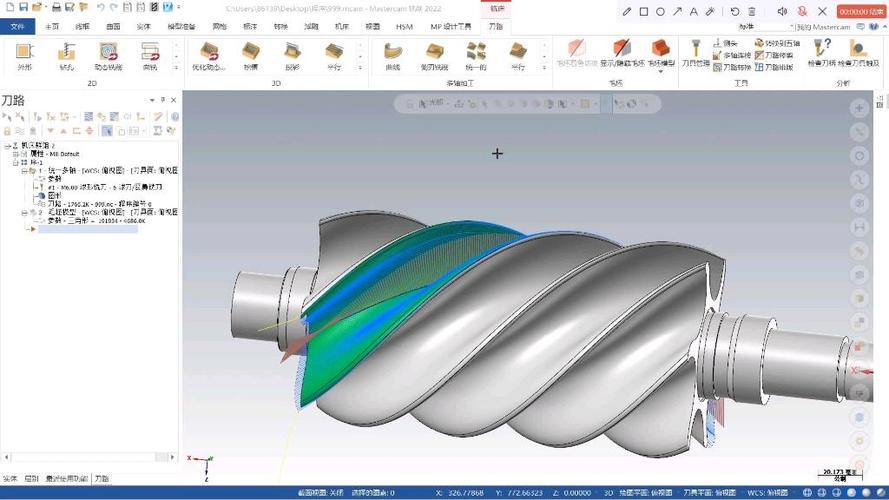Pick 平行 in the 多轴加工 group
Image resolution: width=889 pixels, height=500 pixels.
tap(518, 56)
